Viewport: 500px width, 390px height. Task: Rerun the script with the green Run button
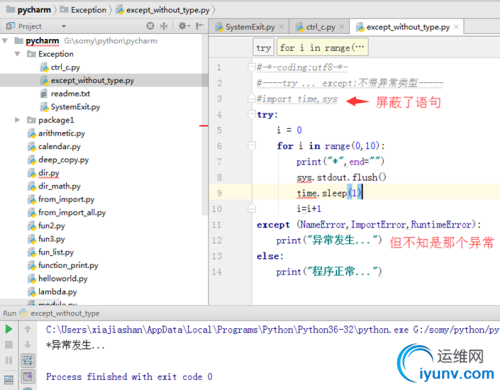click(x=9, y=329)
